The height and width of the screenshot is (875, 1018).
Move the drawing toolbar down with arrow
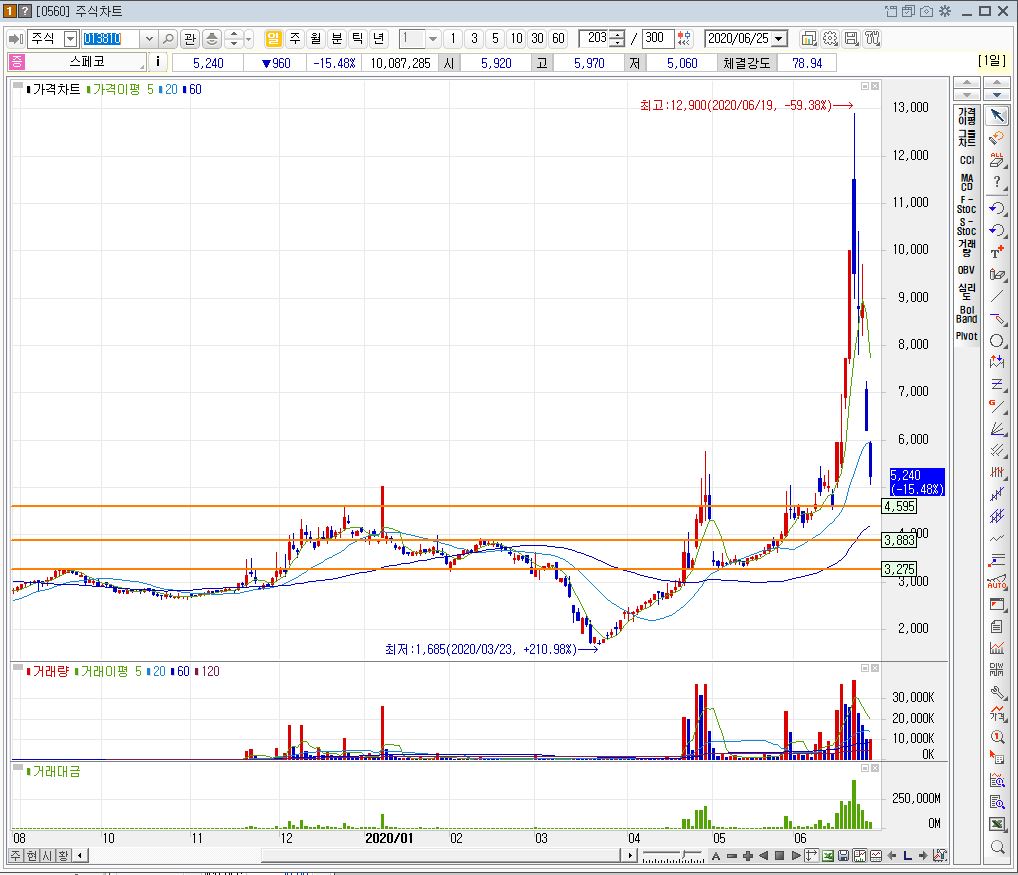(997, 94)
